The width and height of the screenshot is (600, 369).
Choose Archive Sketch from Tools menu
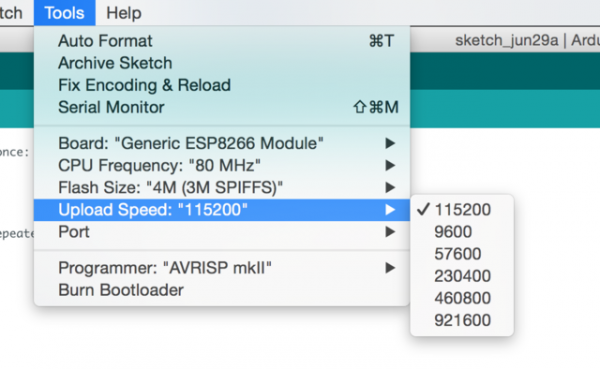pyautogui.click(x=222, y=63)
